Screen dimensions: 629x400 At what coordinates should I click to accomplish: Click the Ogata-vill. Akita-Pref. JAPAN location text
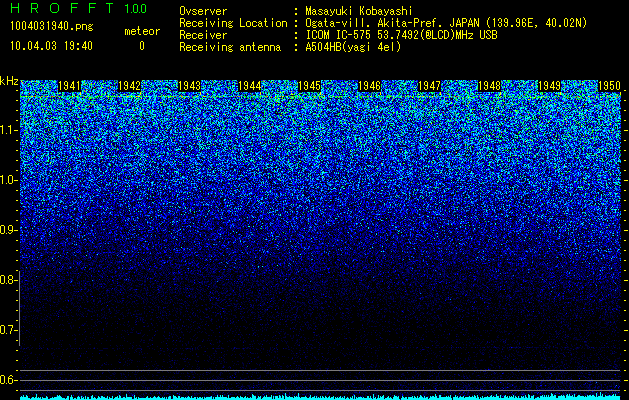[x=446, y=23]
